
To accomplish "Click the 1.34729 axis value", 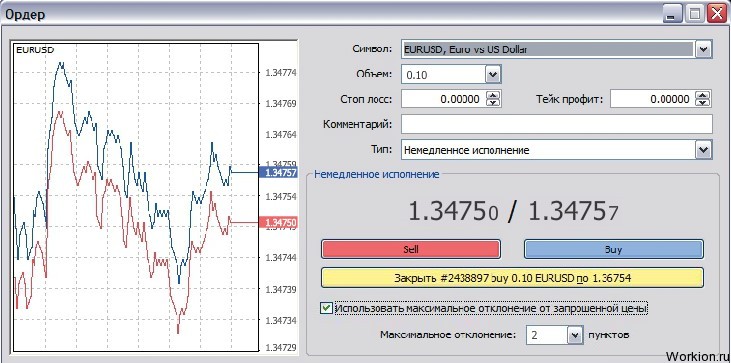I will pos(281,348).
